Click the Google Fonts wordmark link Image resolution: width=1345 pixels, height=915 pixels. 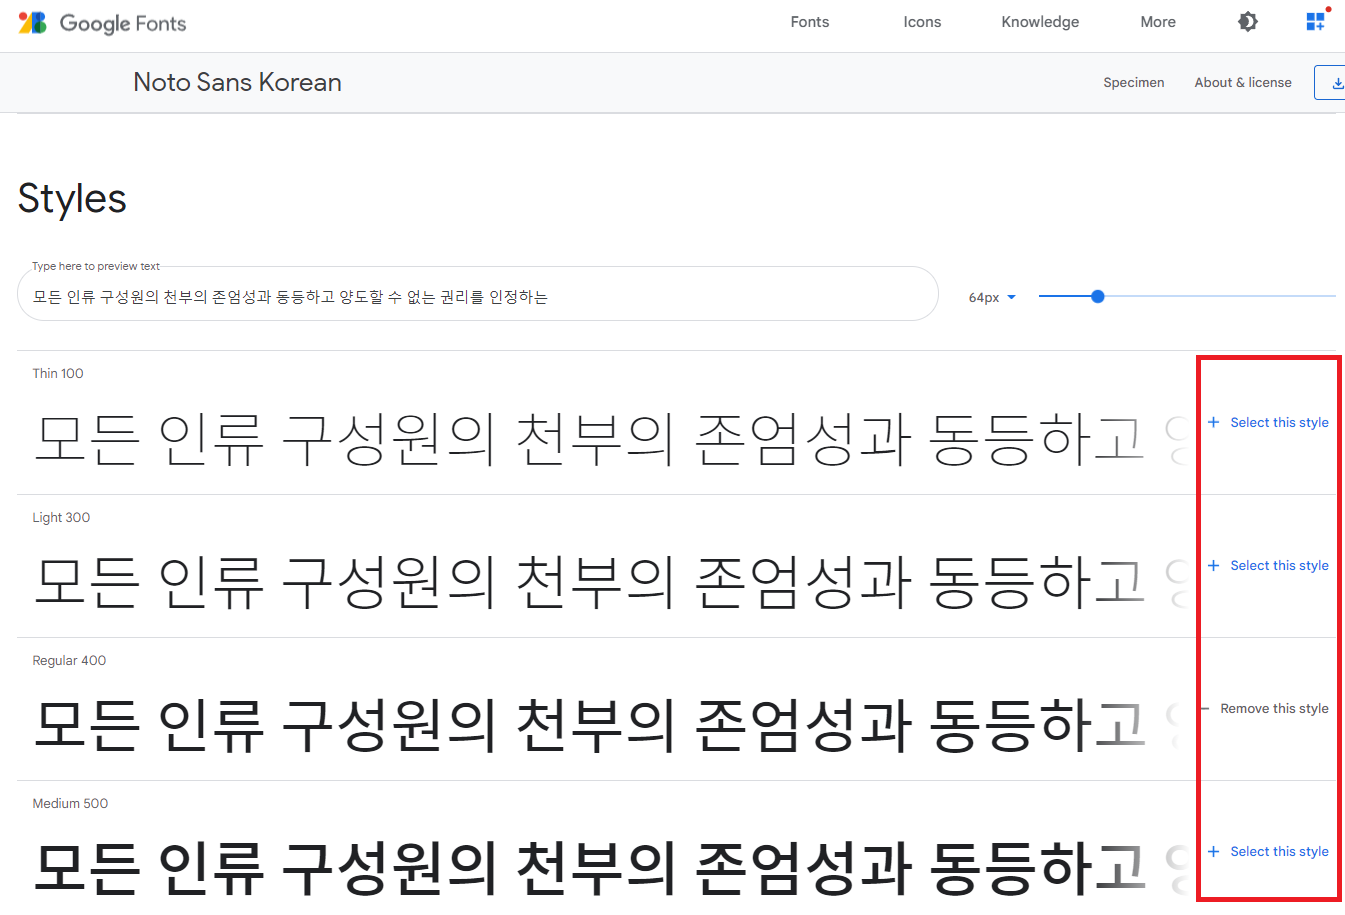point(123,23)
